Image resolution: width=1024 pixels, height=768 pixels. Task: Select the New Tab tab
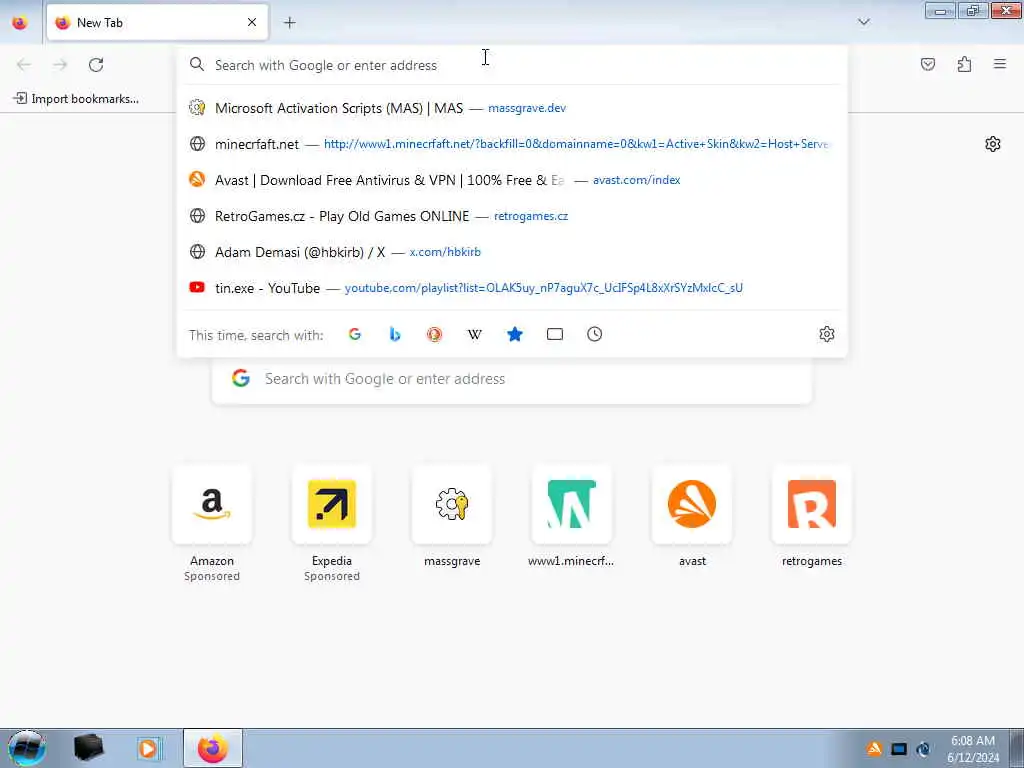(157, 22)
